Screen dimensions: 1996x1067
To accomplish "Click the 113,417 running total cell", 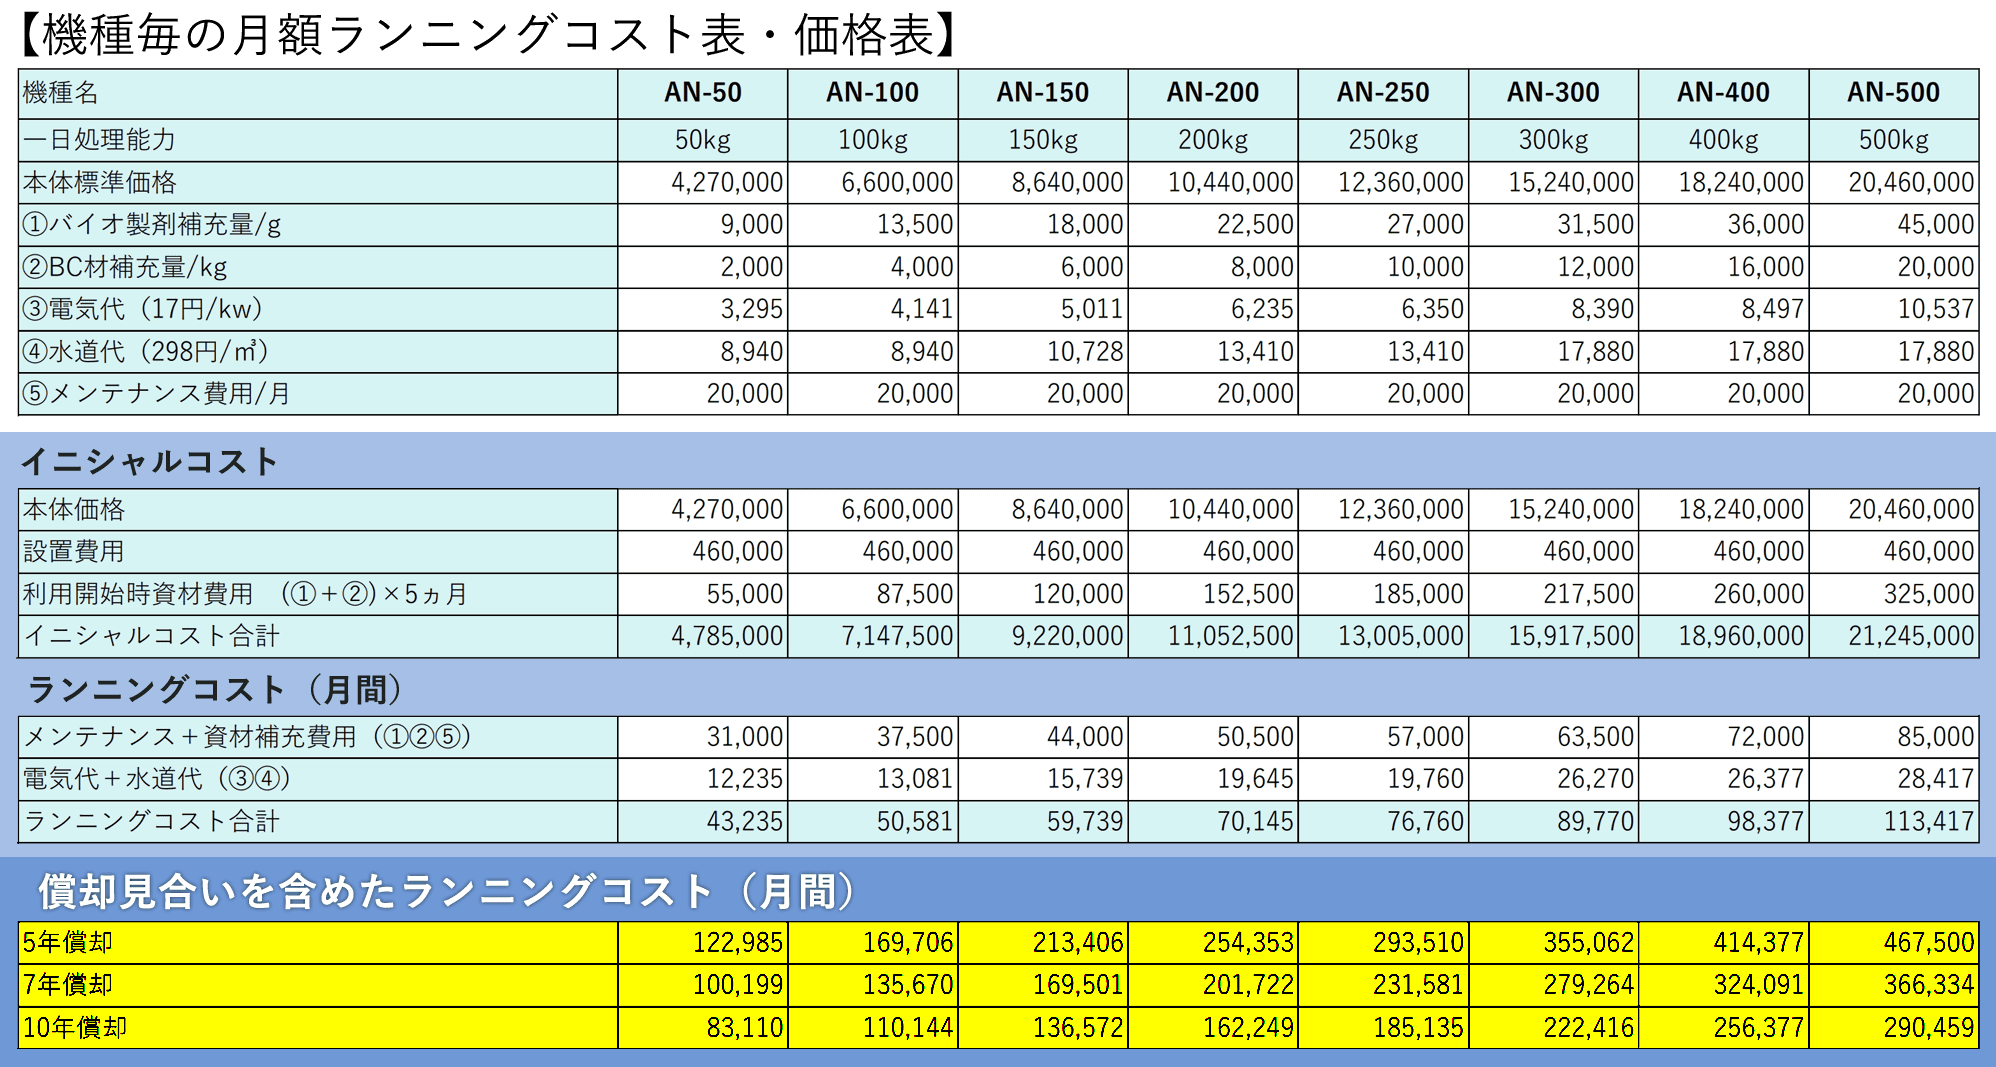I will (1894, 822).
